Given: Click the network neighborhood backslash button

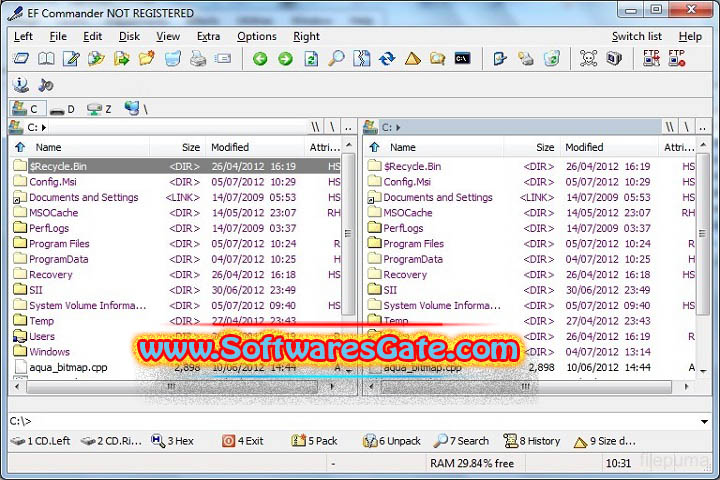Looking at the screenshot, I should 136,109.
